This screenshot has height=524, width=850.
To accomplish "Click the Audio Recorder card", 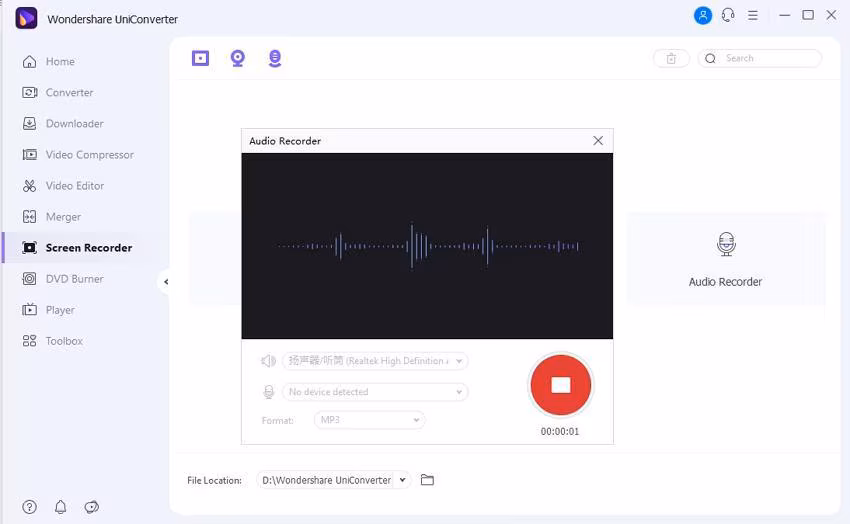I will pyautogui.click(x=725, y=258).
